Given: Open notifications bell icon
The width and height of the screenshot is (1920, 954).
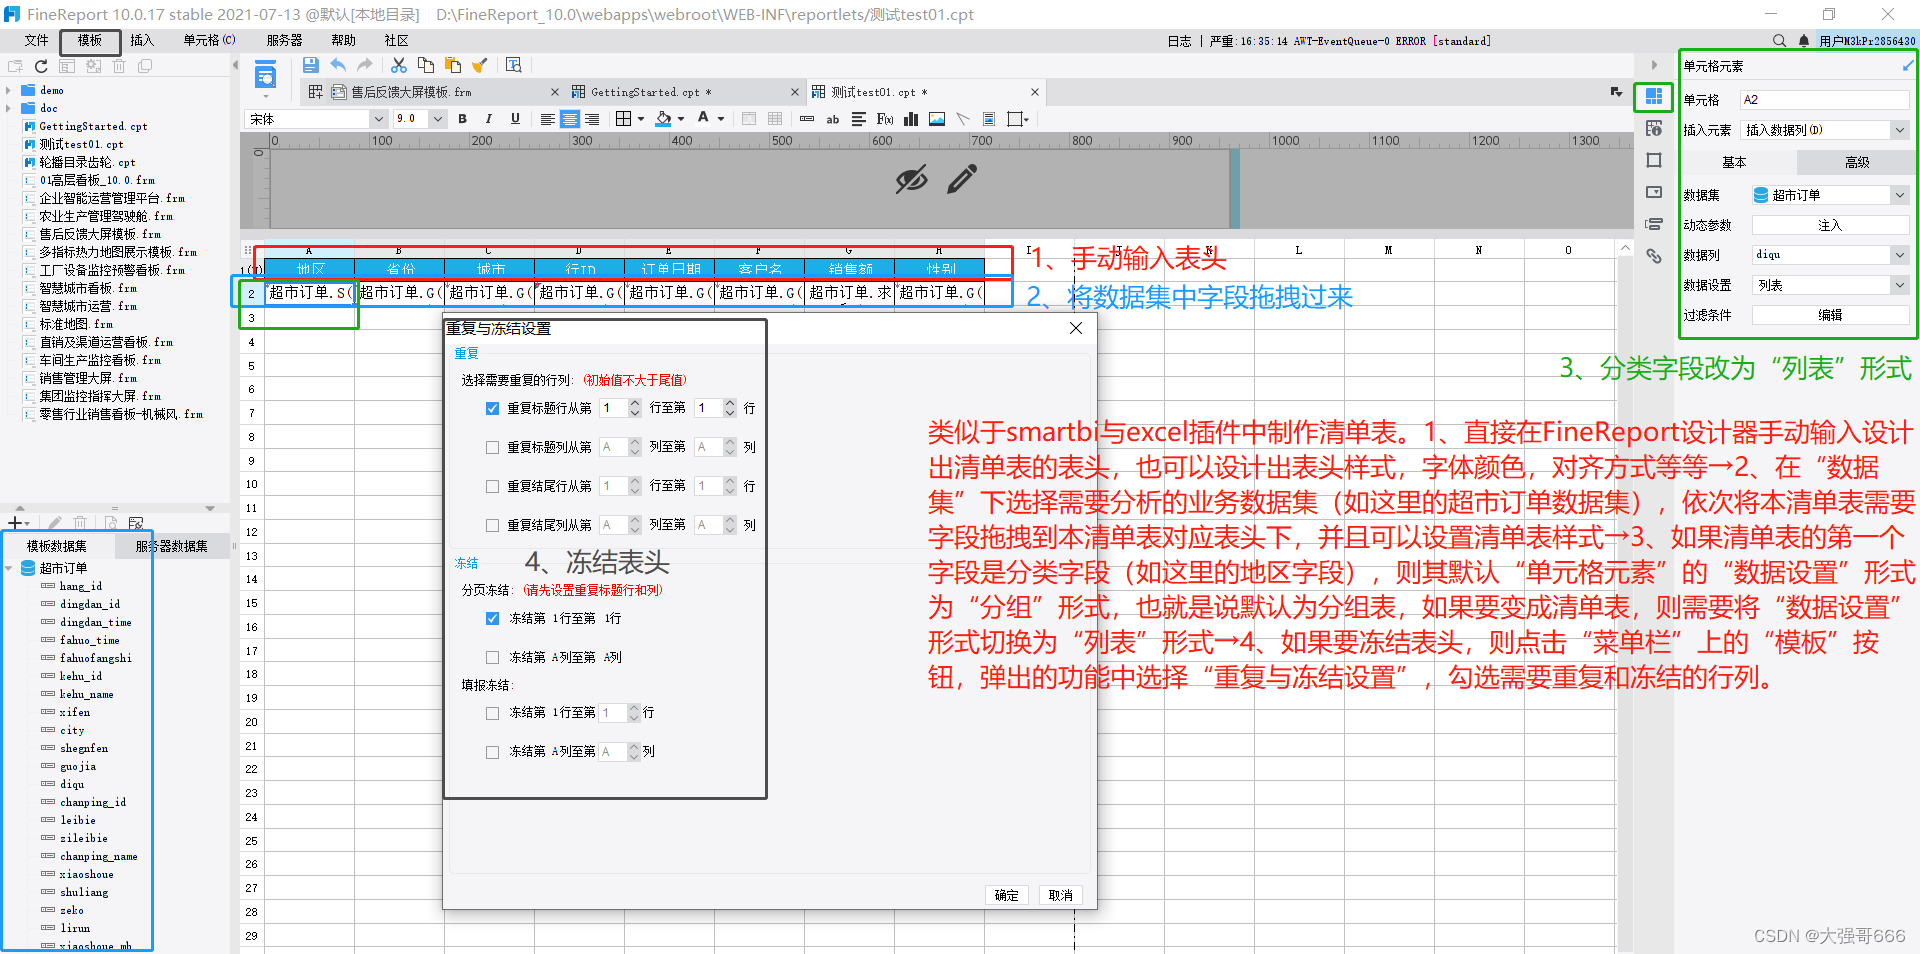Looking at the screenshot, I should 1804,41.
